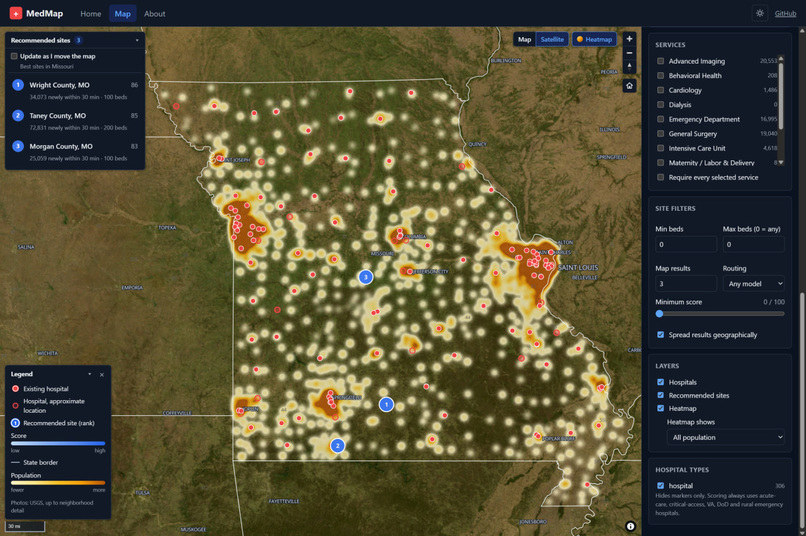
Task: Click rank 1 badge beside Wright County
Action: [18, 85]
